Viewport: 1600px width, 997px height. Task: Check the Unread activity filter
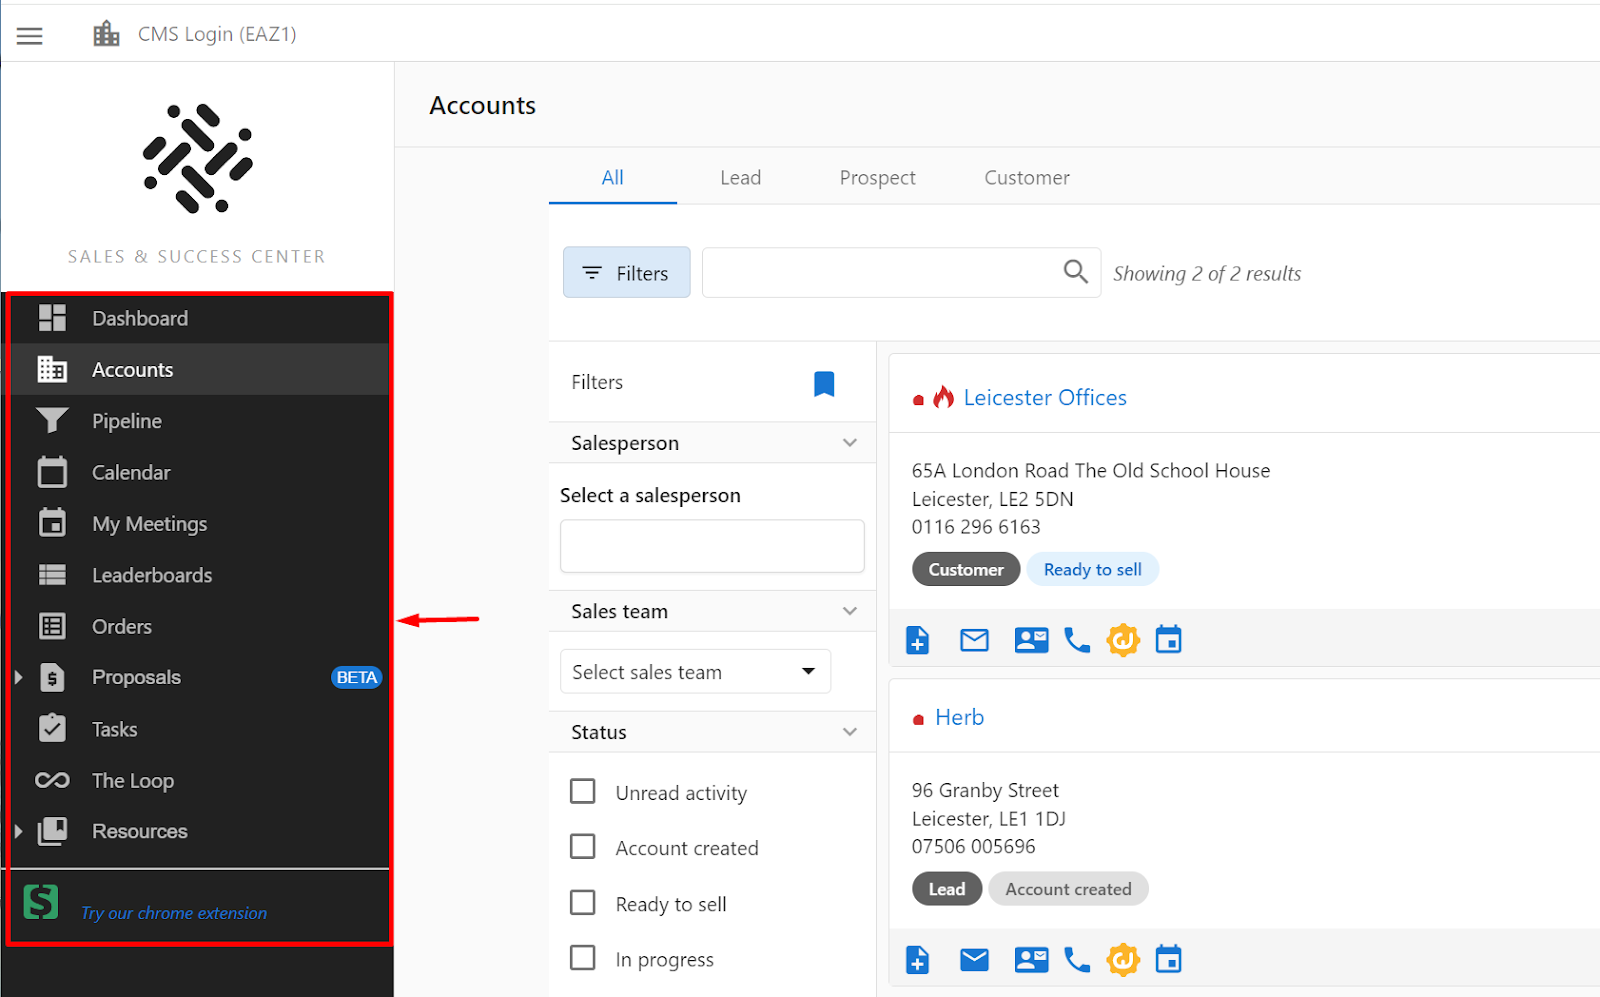click(x=582, y=791)
